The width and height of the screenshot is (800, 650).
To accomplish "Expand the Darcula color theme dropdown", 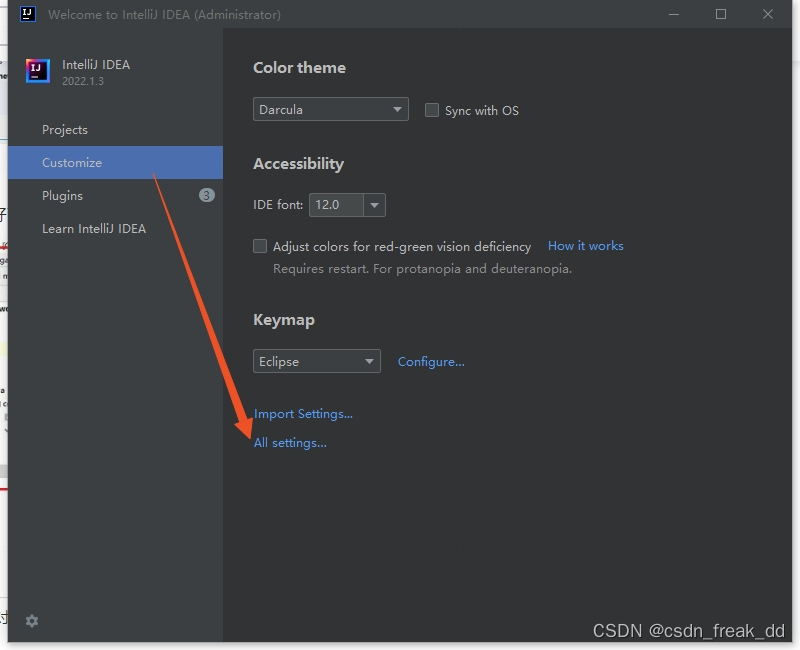I will click(x=331, y=109).
